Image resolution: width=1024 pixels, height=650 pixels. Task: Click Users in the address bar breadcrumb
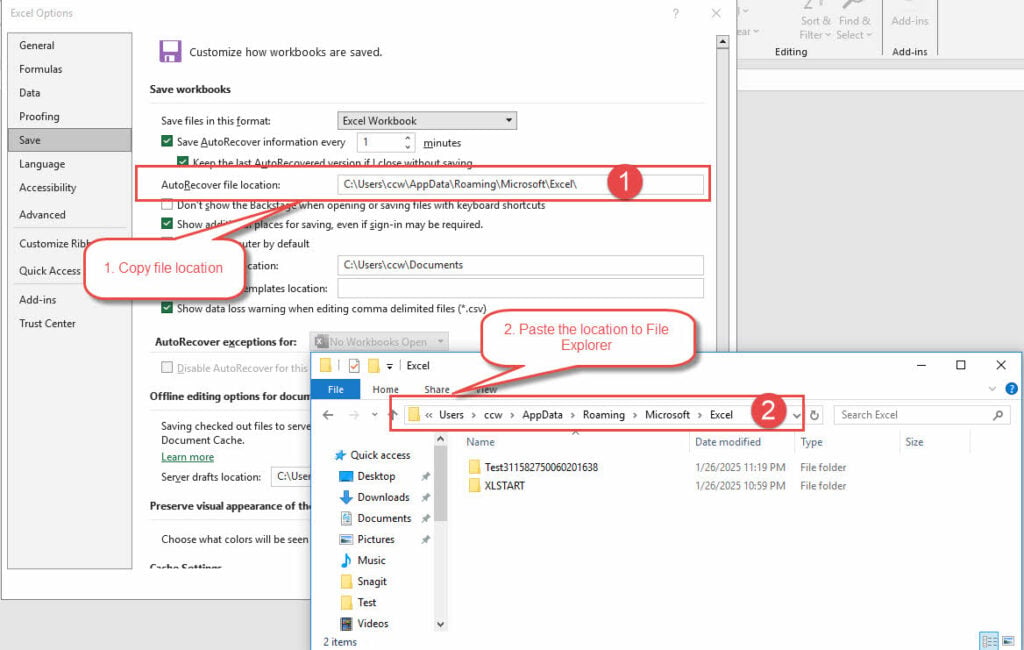[x=451, y=415]
